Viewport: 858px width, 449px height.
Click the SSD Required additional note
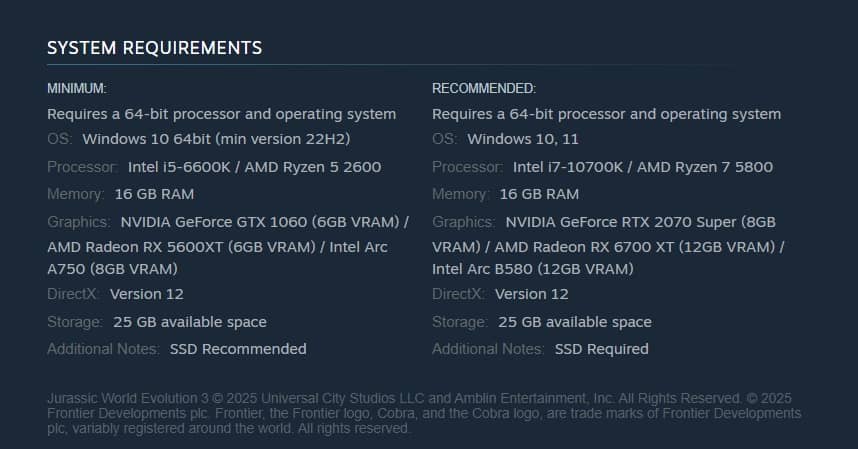602,349
